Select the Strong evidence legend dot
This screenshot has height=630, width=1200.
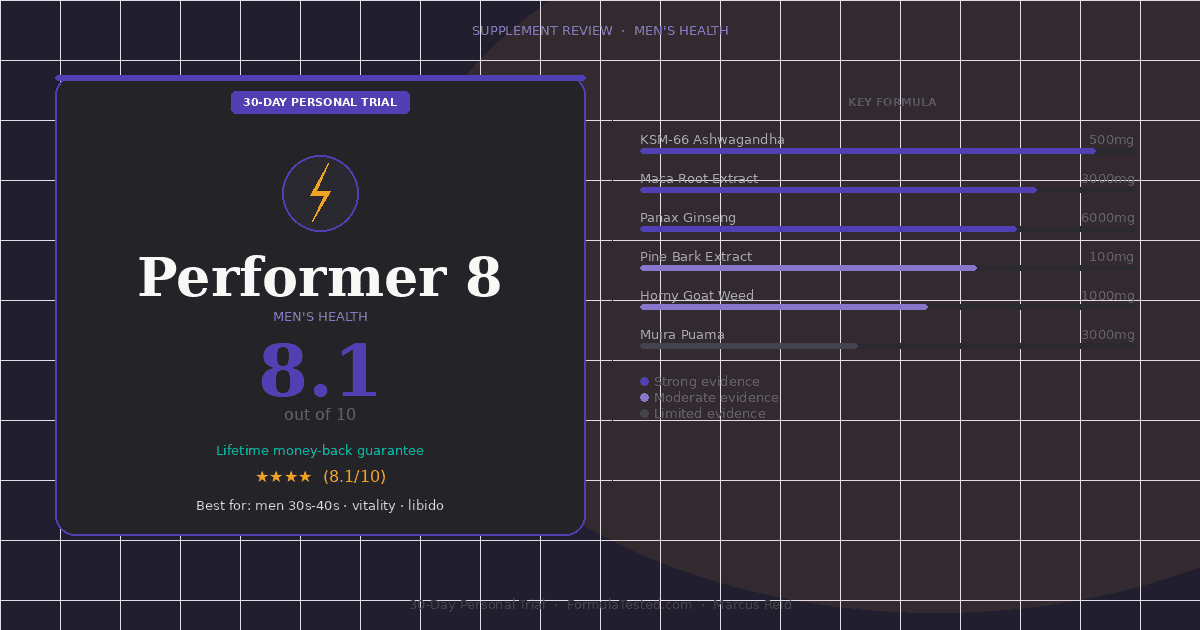point(646,381)
